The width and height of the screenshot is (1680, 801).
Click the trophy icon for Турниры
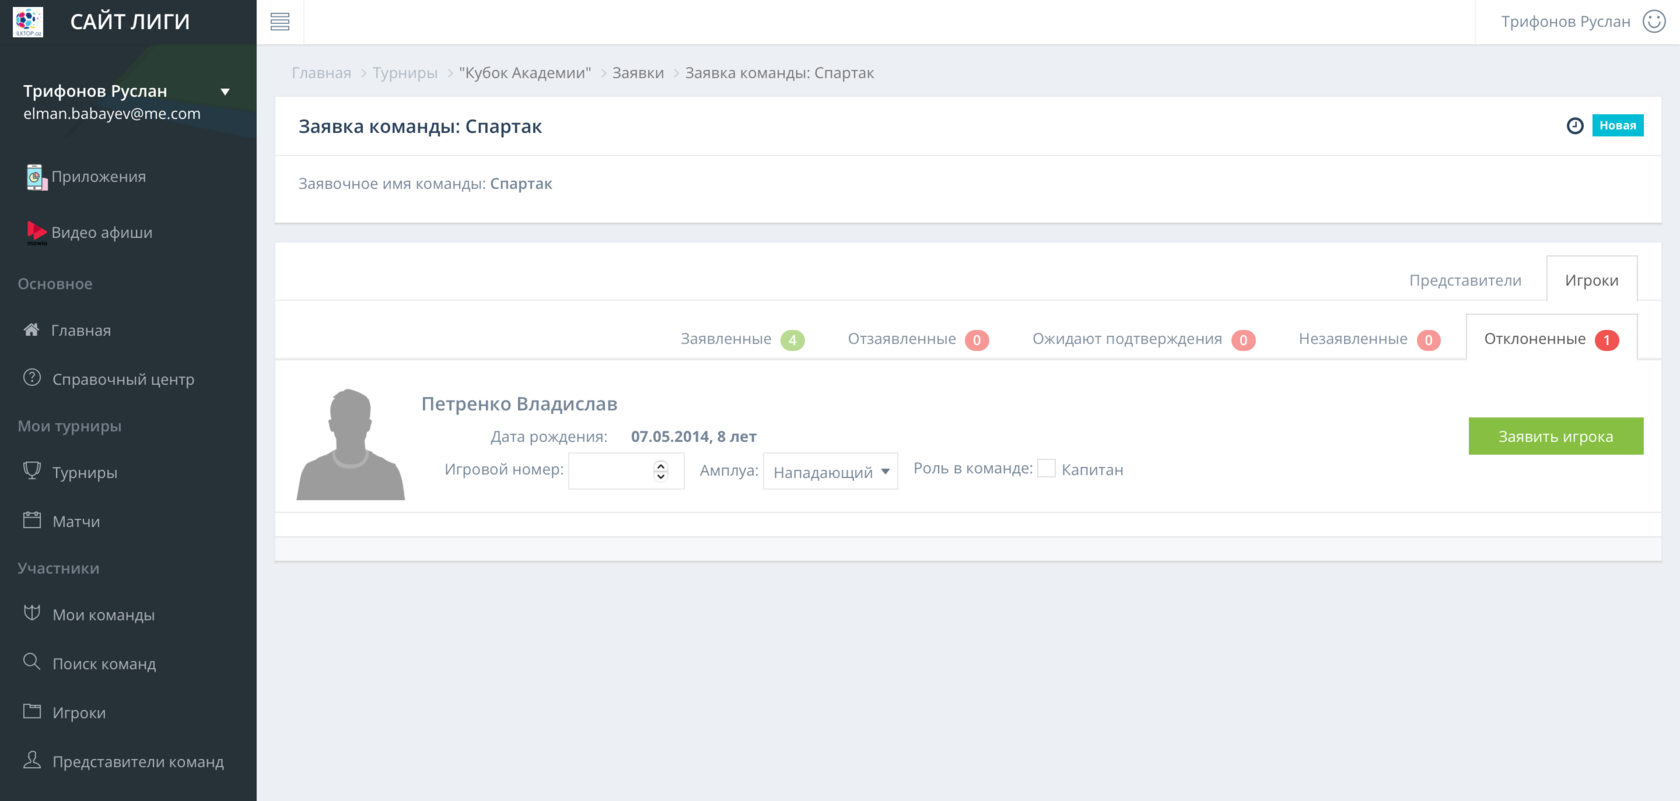point(32,471)
